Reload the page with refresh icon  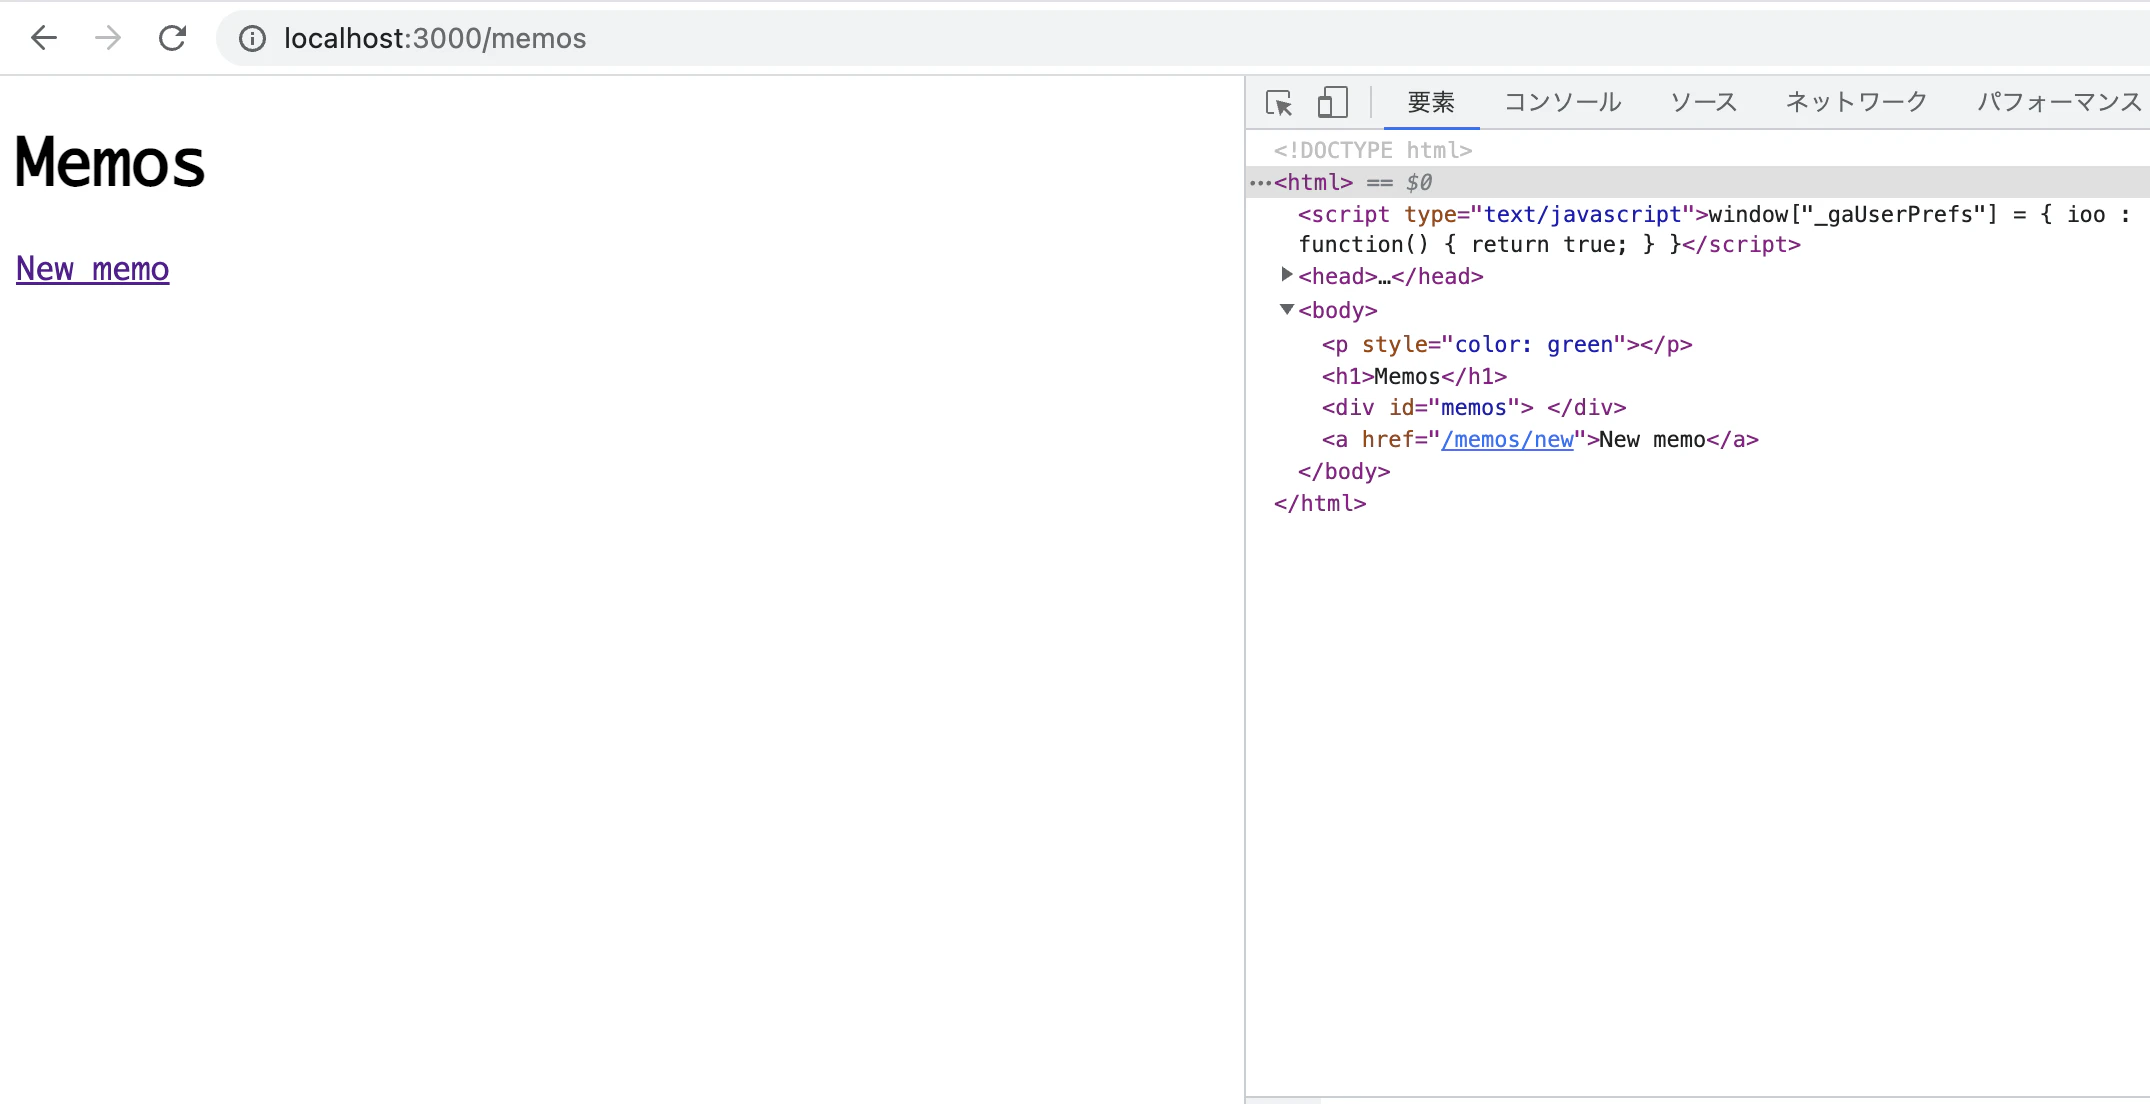tap(173, 38)
